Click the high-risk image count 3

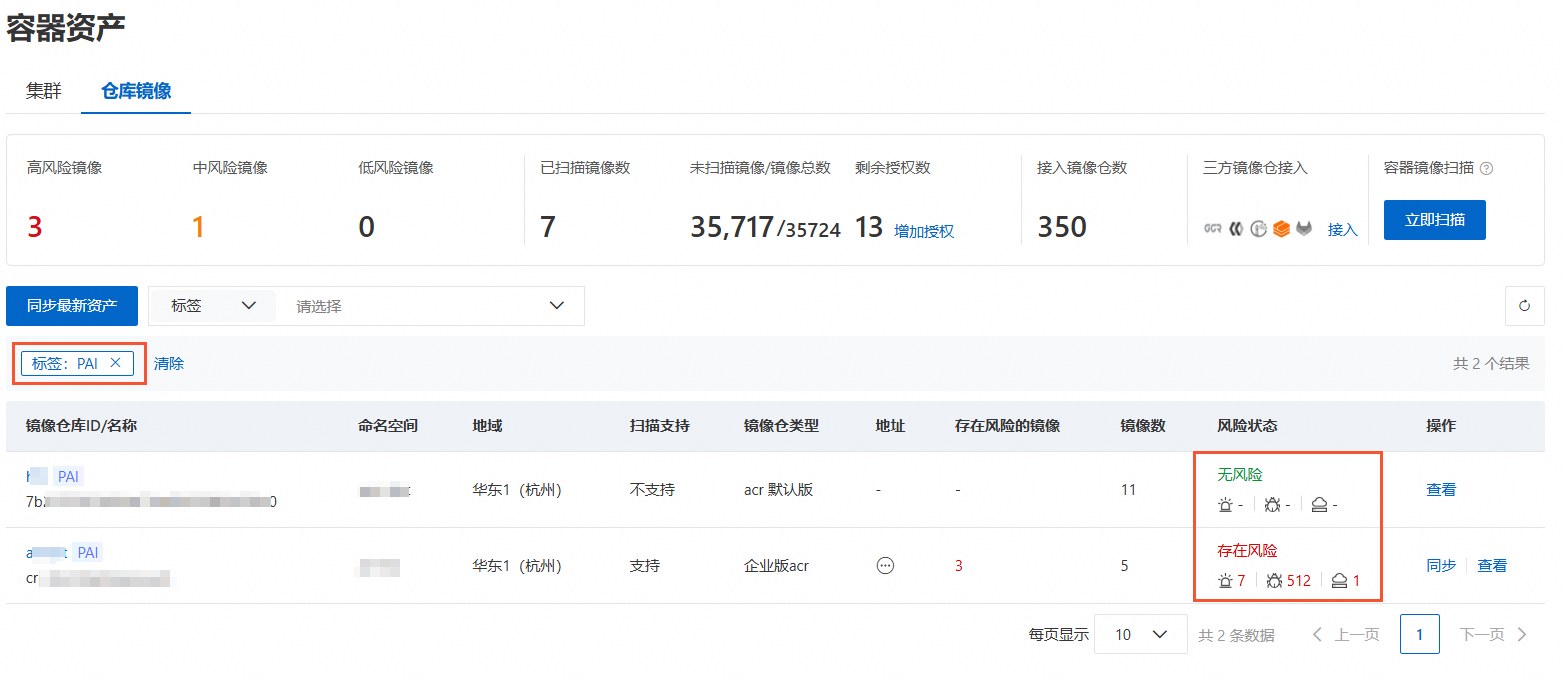[x=35, y=228]
